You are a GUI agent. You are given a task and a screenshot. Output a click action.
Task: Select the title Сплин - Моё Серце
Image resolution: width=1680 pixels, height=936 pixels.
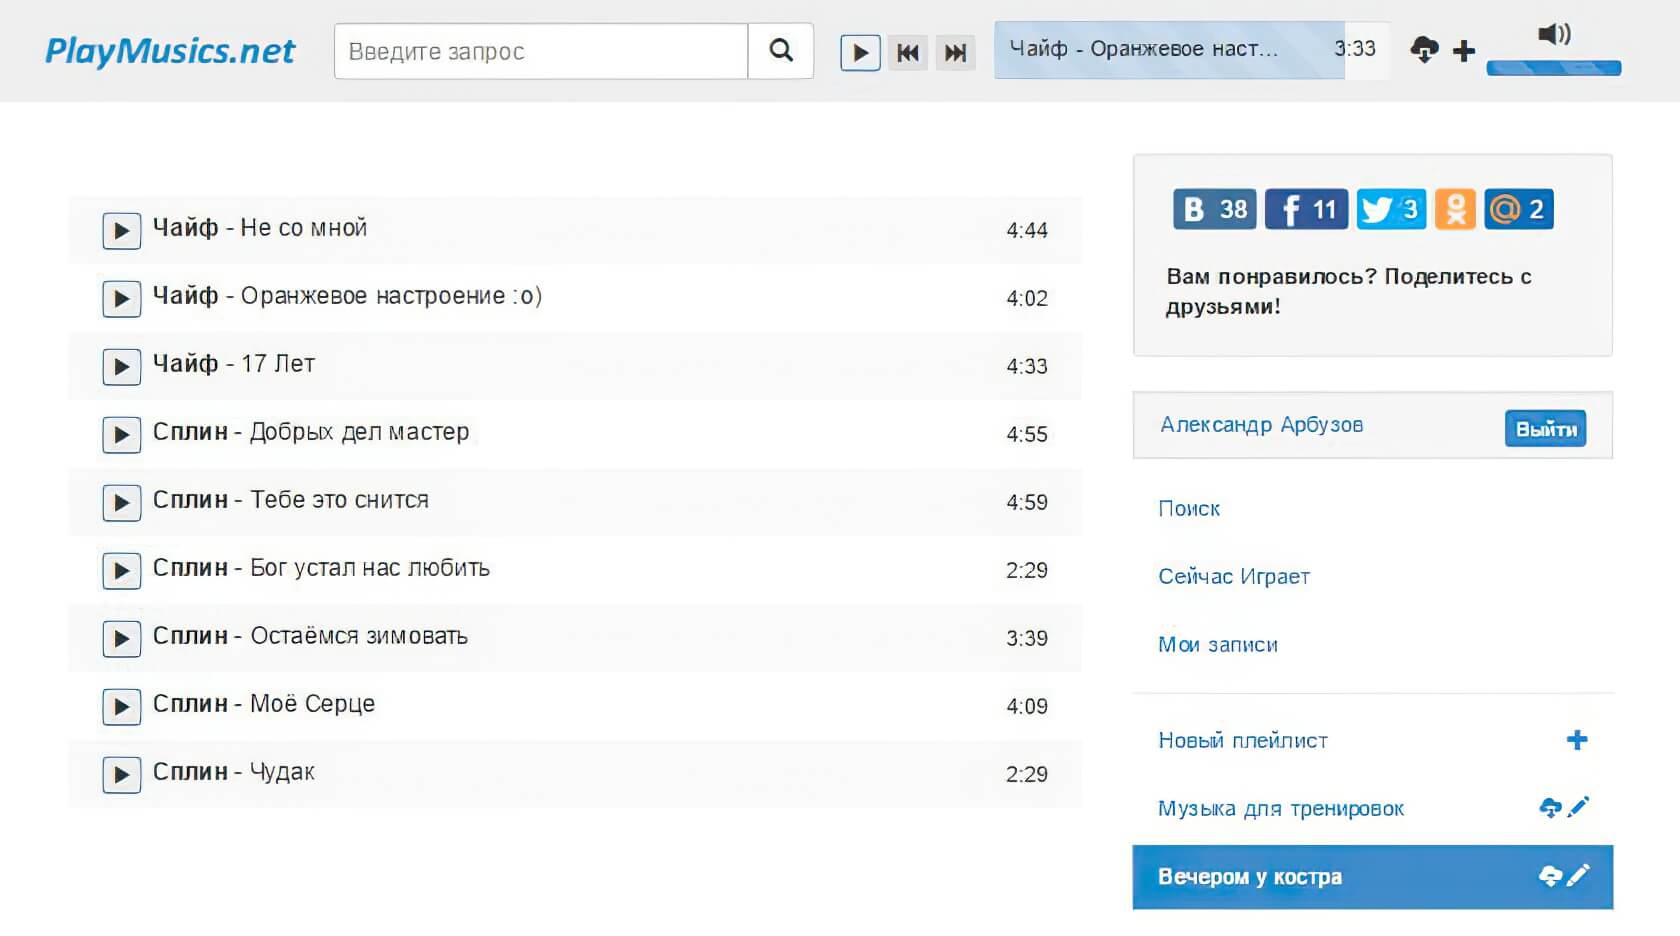click(264, 704)
